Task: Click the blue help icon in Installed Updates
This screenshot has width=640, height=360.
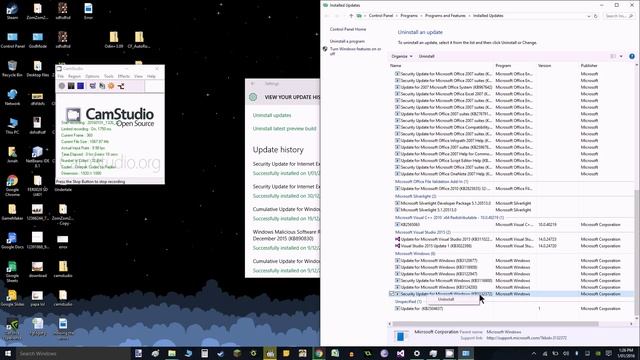Action: click(632, 56)
